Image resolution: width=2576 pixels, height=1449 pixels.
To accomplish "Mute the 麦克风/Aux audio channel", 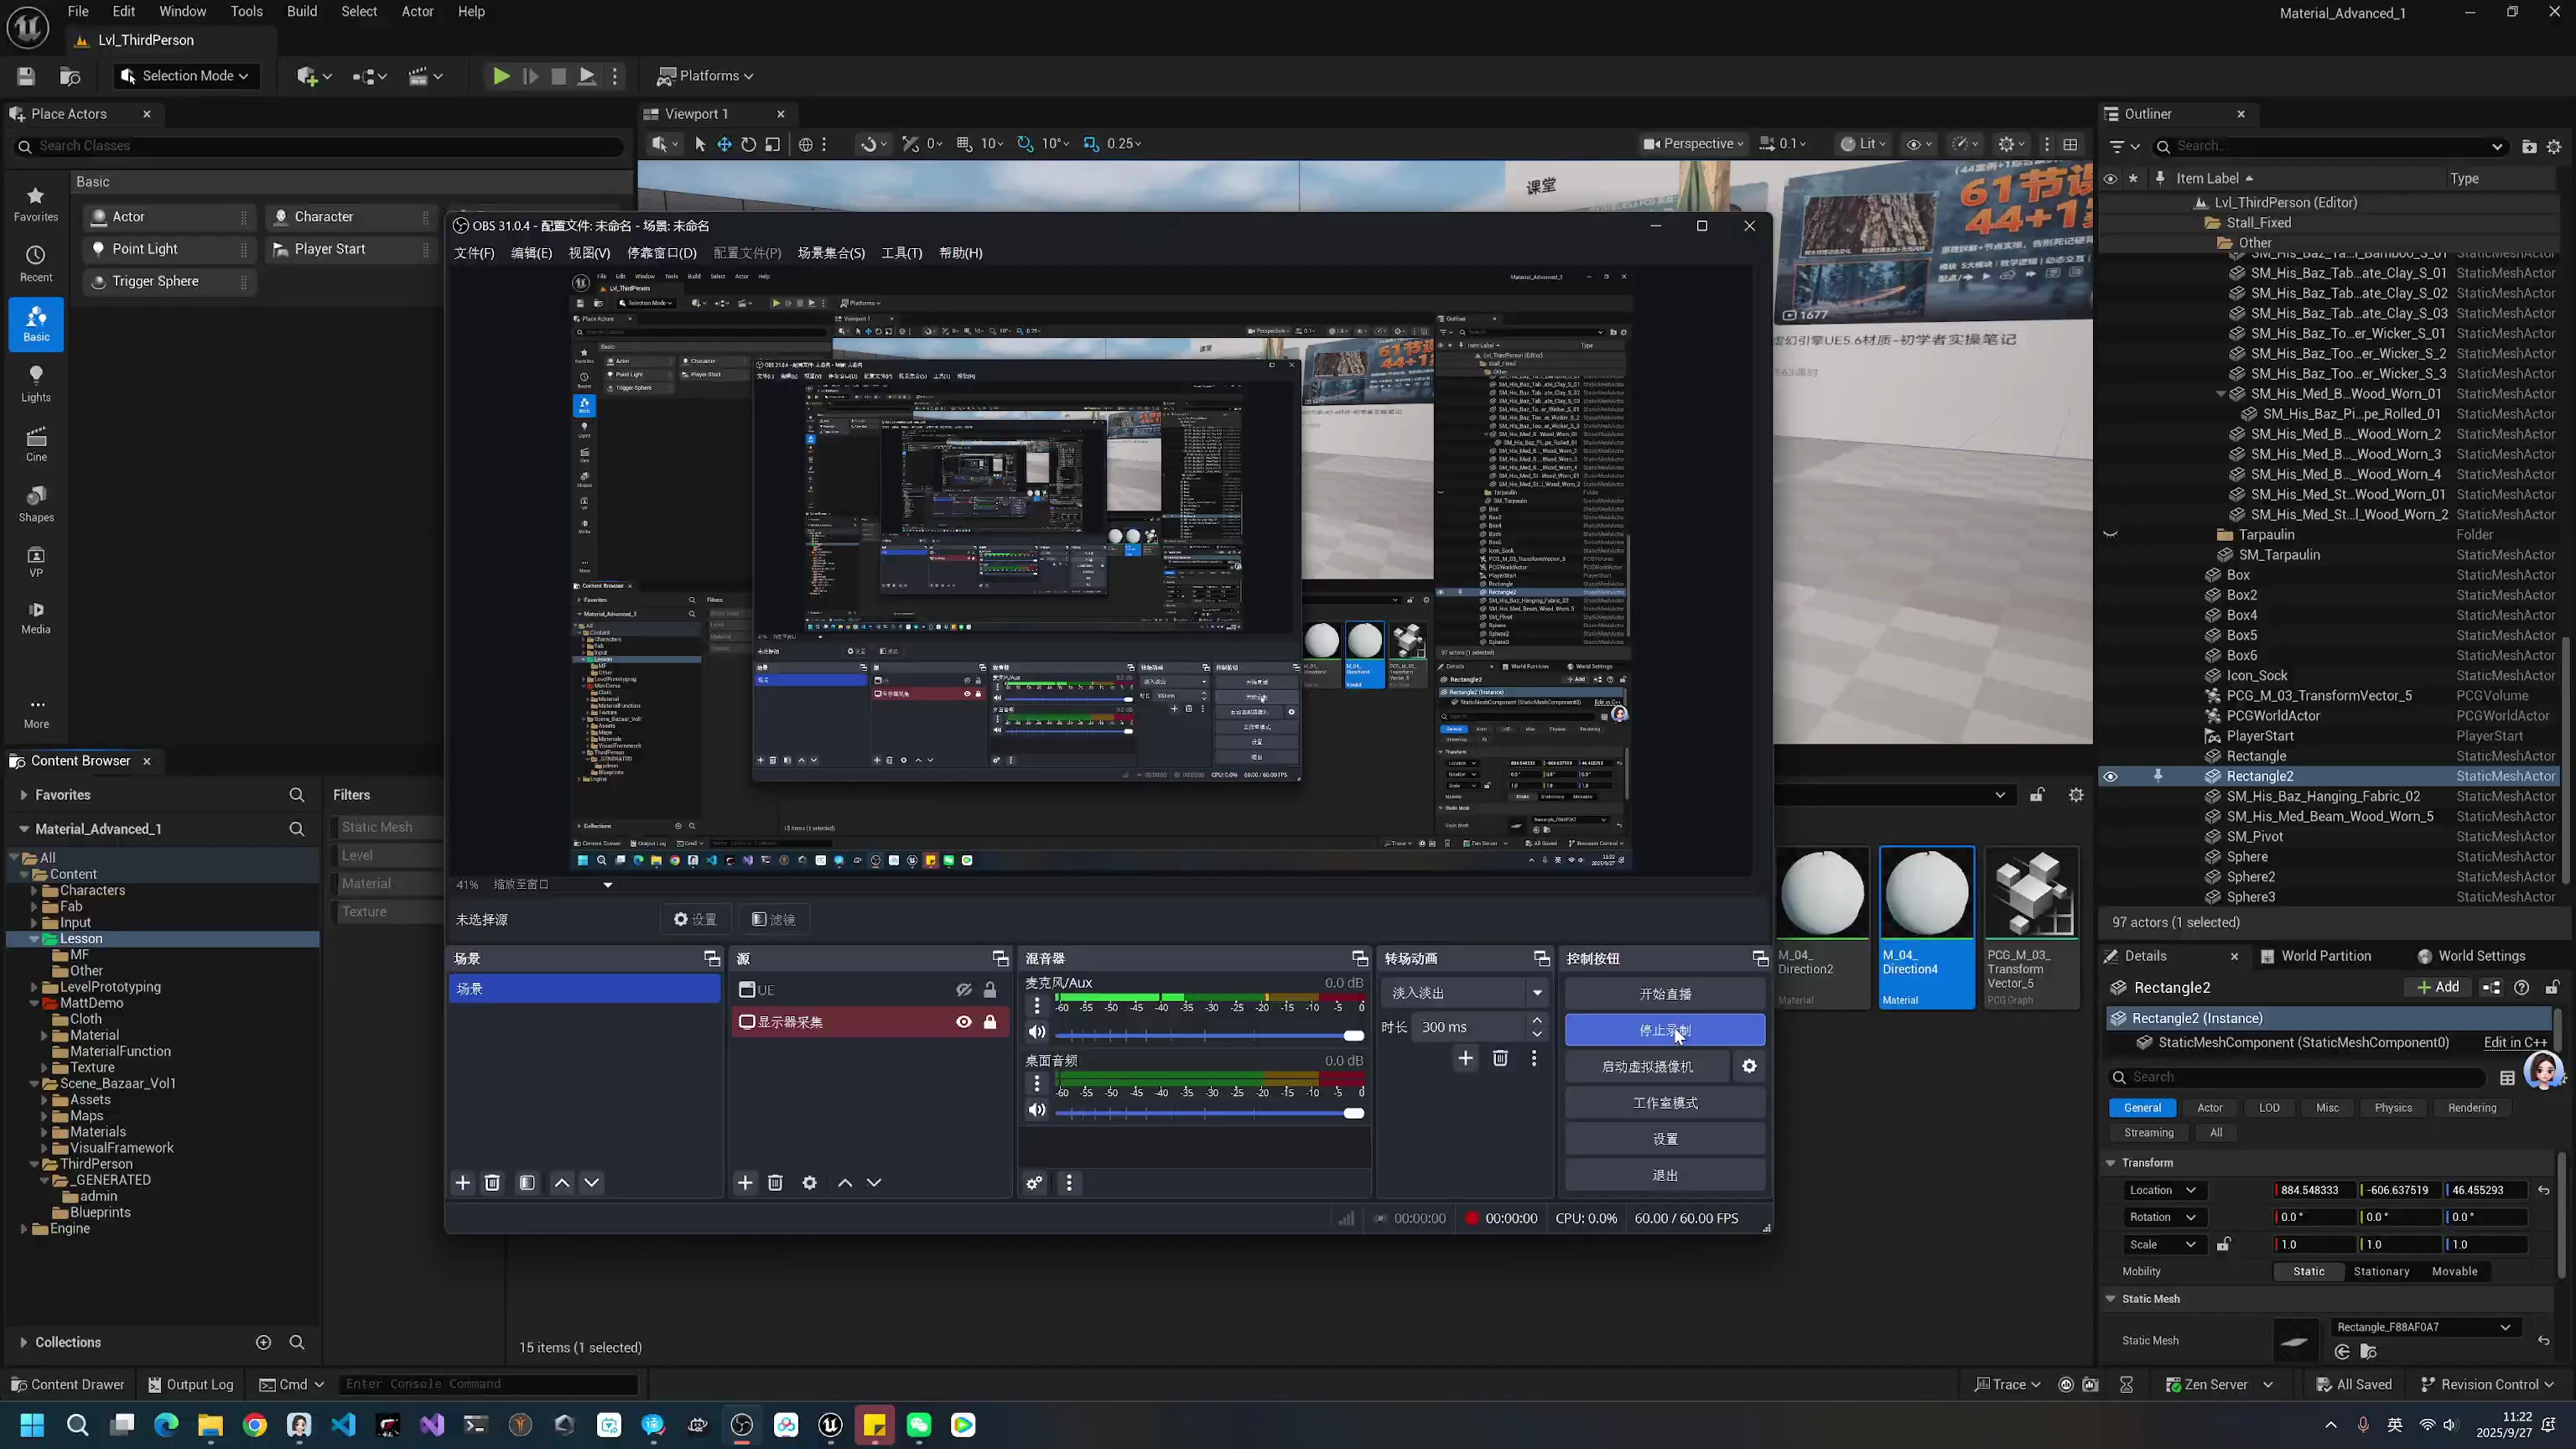I will coord(1037,1032).
